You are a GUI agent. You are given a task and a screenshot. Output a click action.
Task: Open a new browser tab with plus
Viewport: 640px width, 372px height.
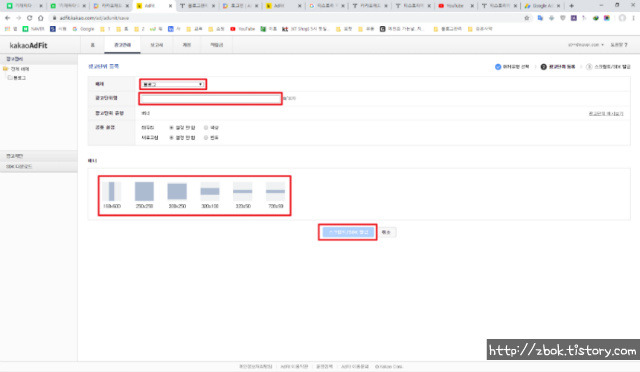coord(571,6)
